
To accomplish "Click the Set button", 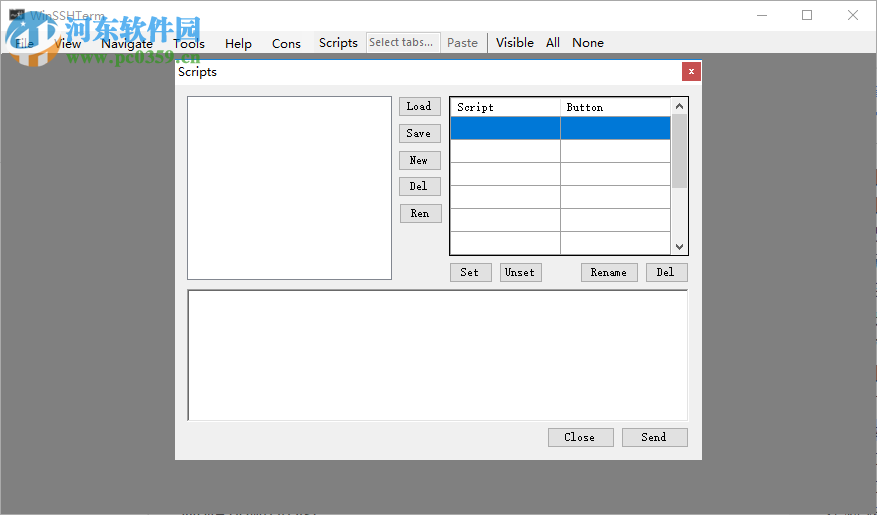I will [471, 272].
